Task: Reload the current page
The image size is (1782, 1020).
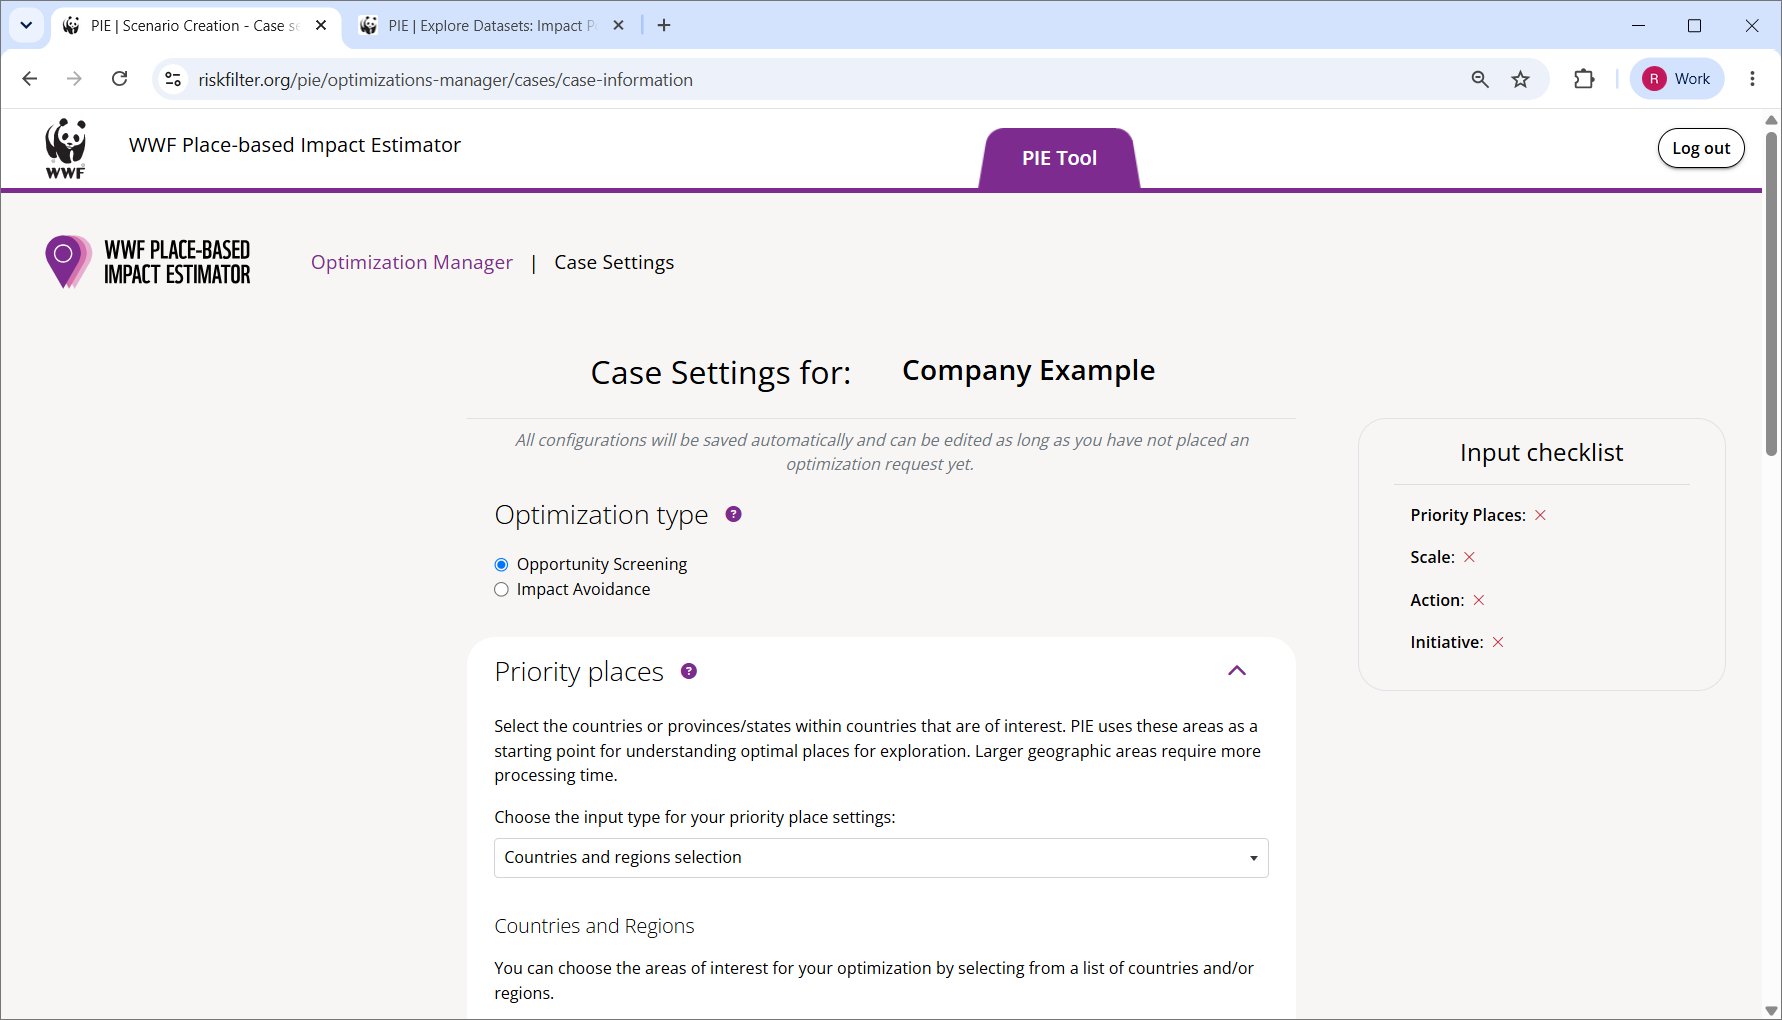Action: [x=120, y=79]
